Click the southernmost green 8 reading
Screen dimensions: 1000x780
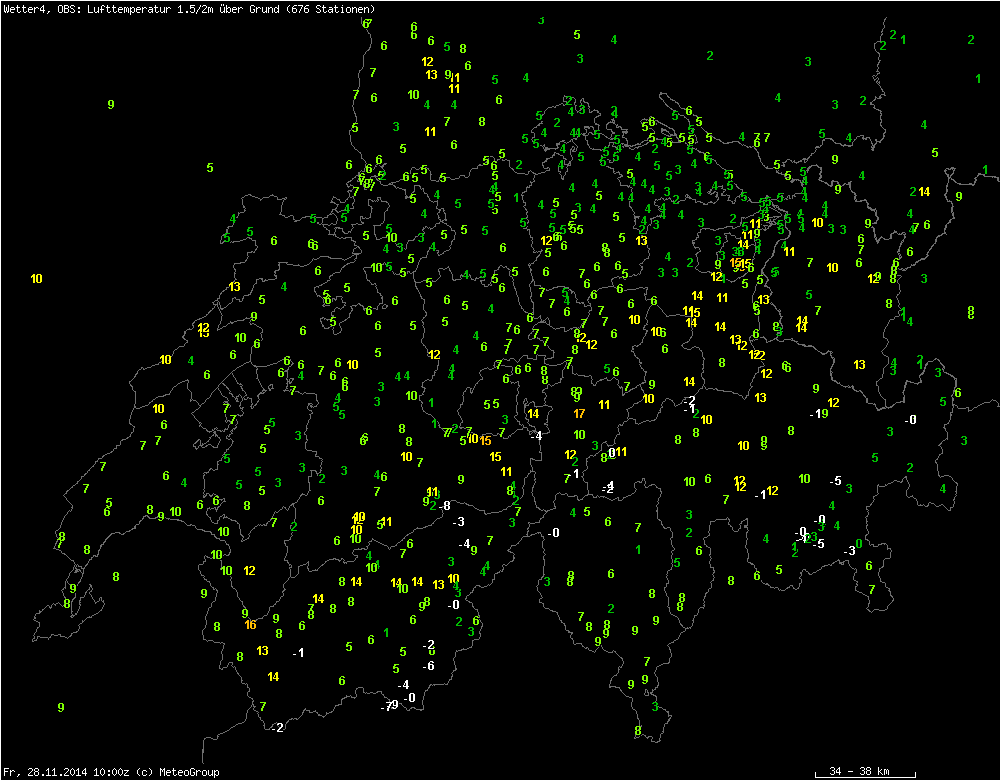click(637, 731)
